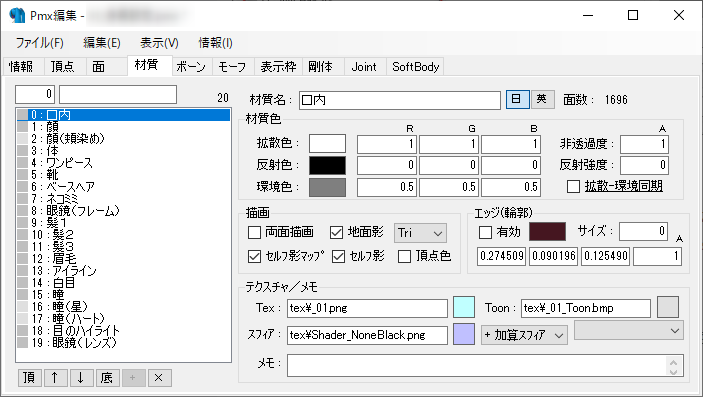Click the 英 English name button
The width and height of the screenshot is (703, 397).
click(542, 99)
